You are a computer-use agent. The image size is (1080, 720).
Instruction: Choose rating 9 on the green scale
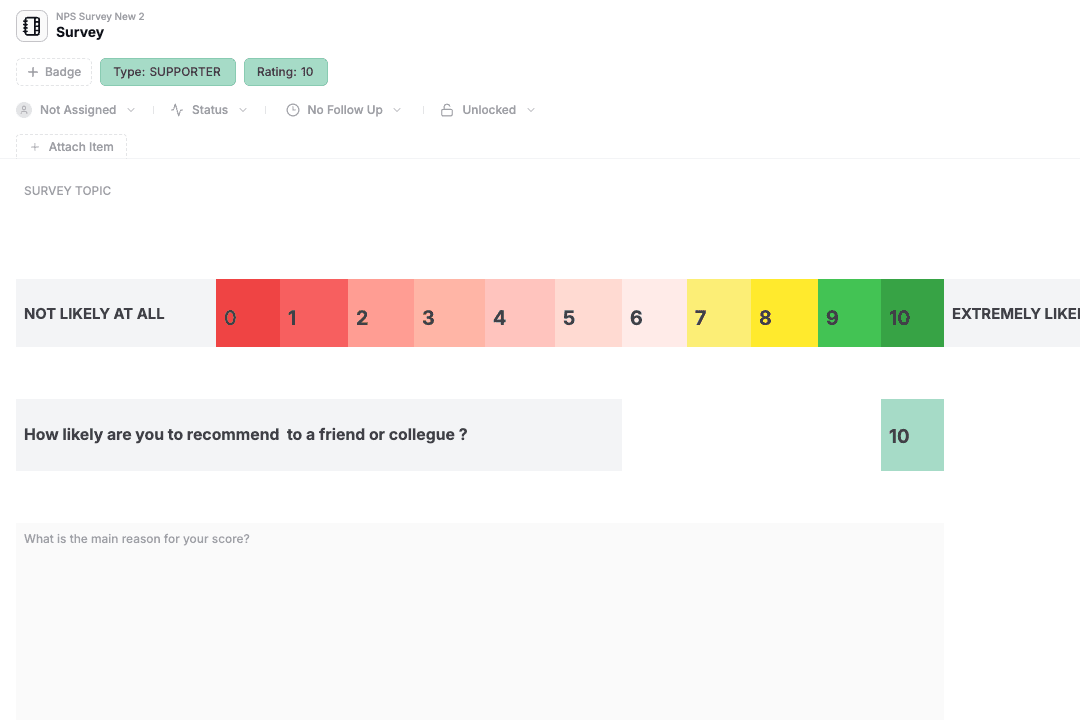849,313
